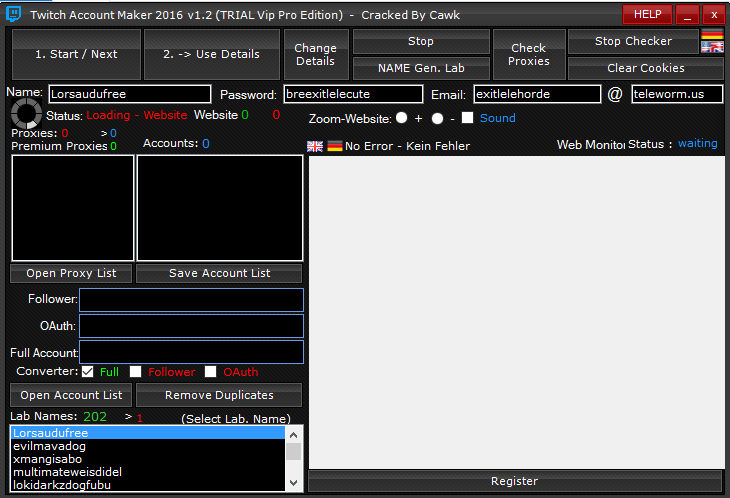Click the Full Account text field
This screenshot has height=498, width=730.
pos(191,352)
